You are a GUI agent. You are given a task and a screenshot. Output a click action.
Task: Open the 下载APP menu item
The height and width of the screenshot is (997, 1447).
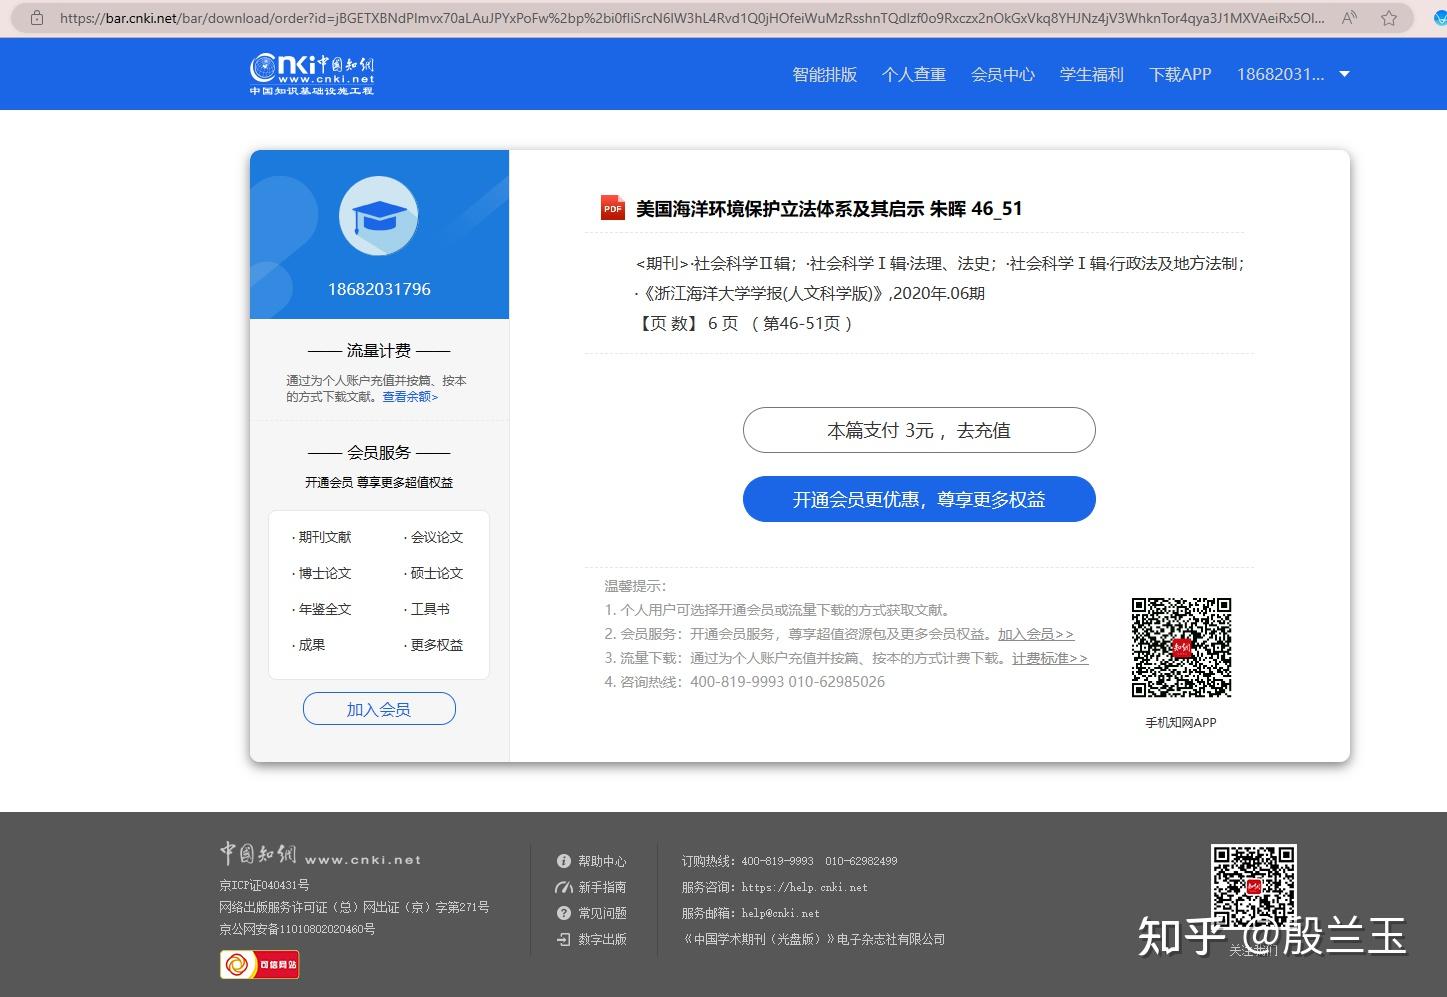(1180, 74)
